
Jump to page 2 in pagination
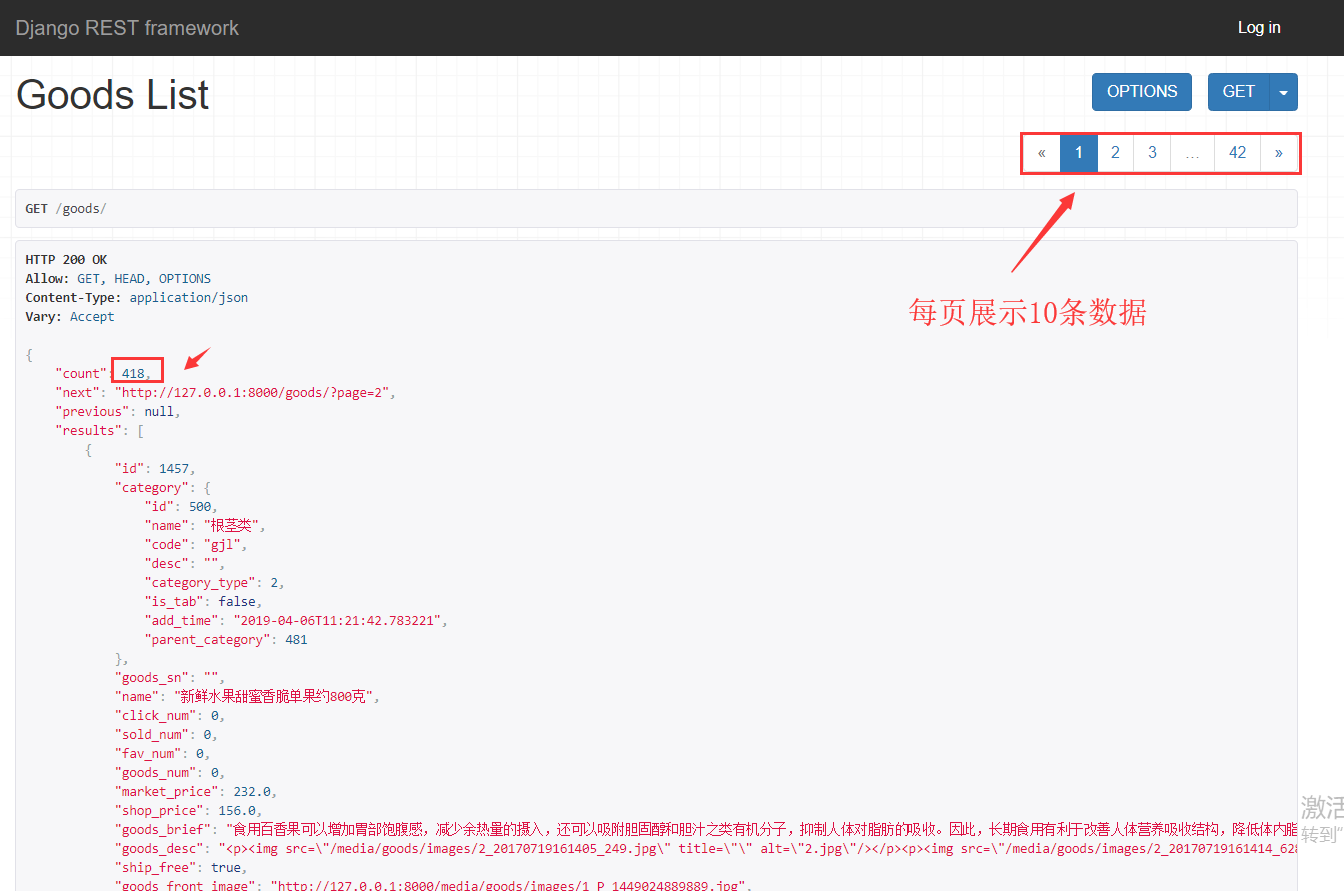click(1115, 153)
